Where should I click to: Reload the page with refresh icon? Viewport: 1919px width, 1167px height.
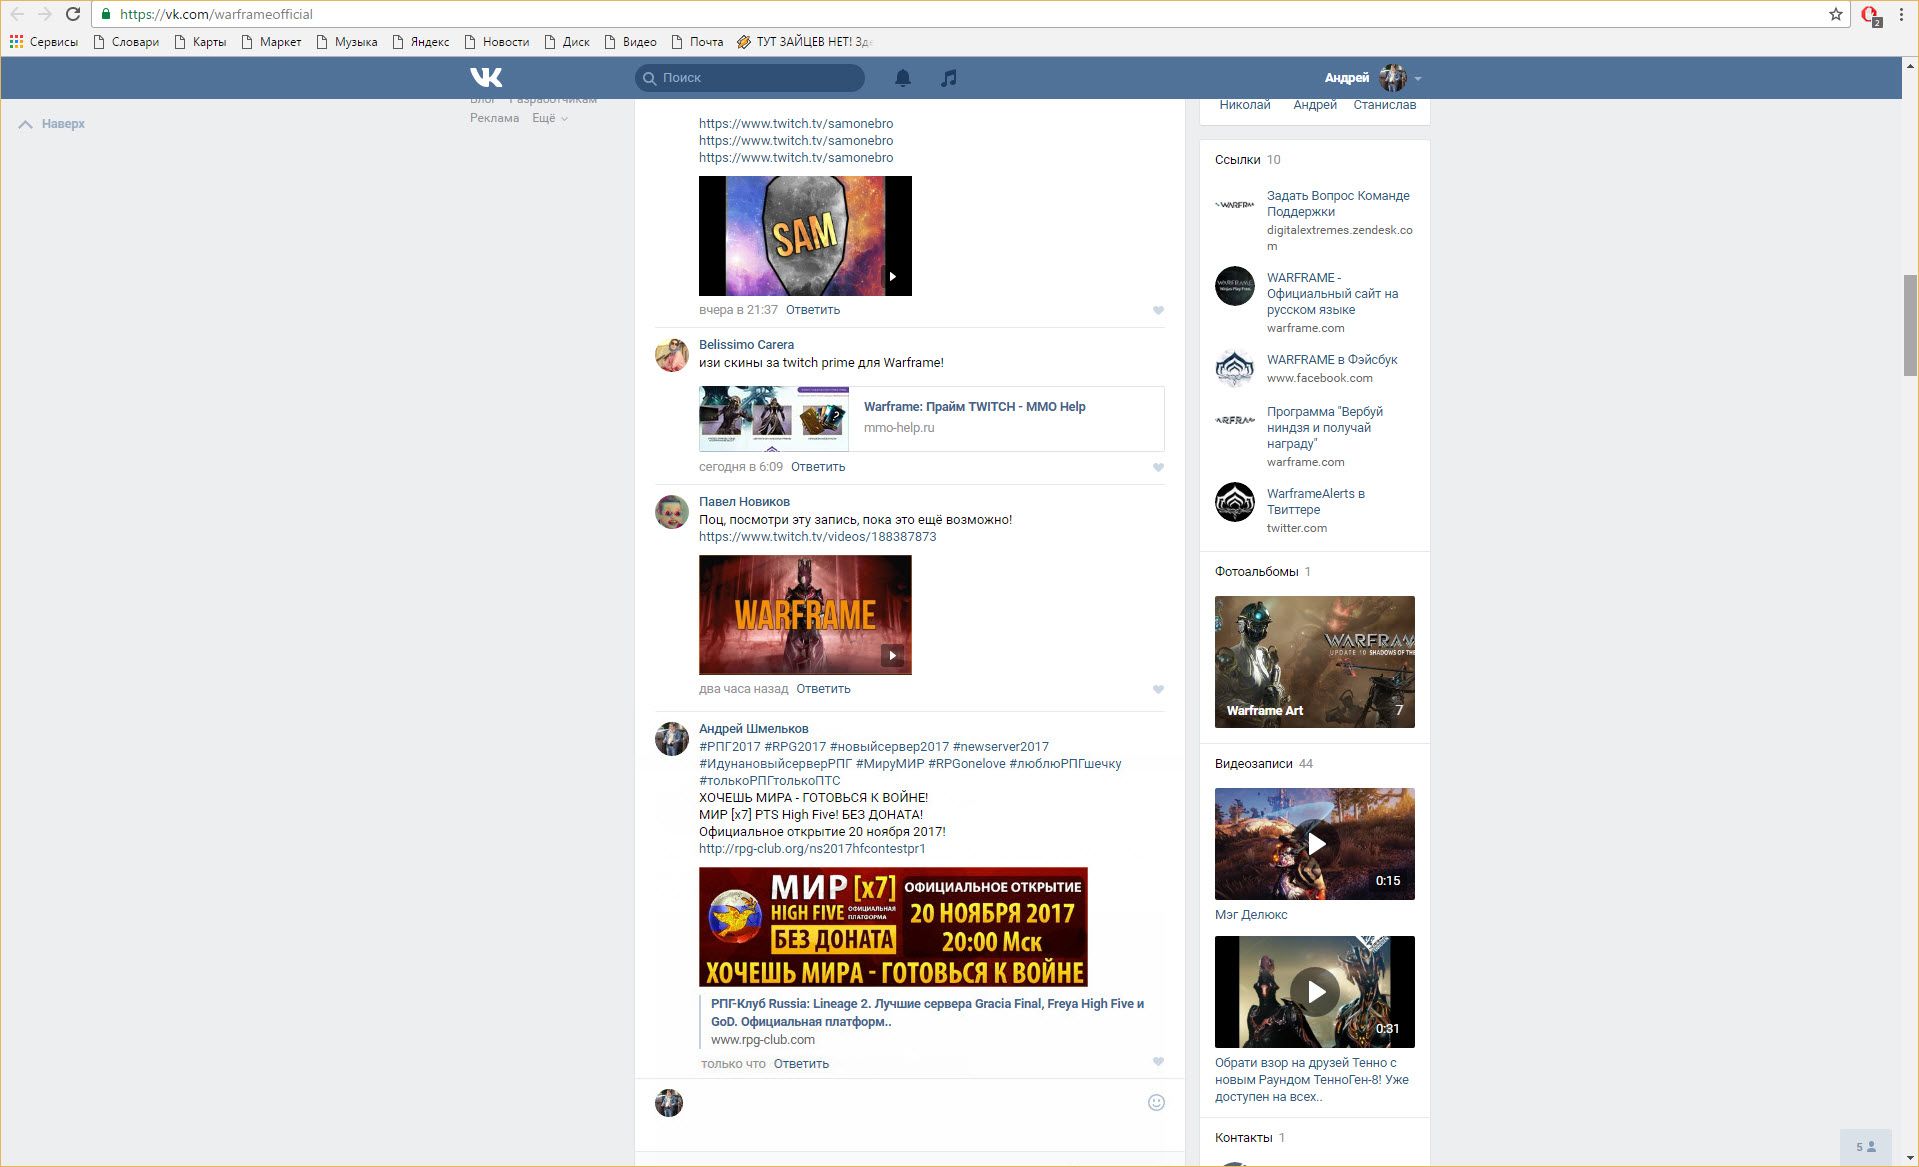73,14
